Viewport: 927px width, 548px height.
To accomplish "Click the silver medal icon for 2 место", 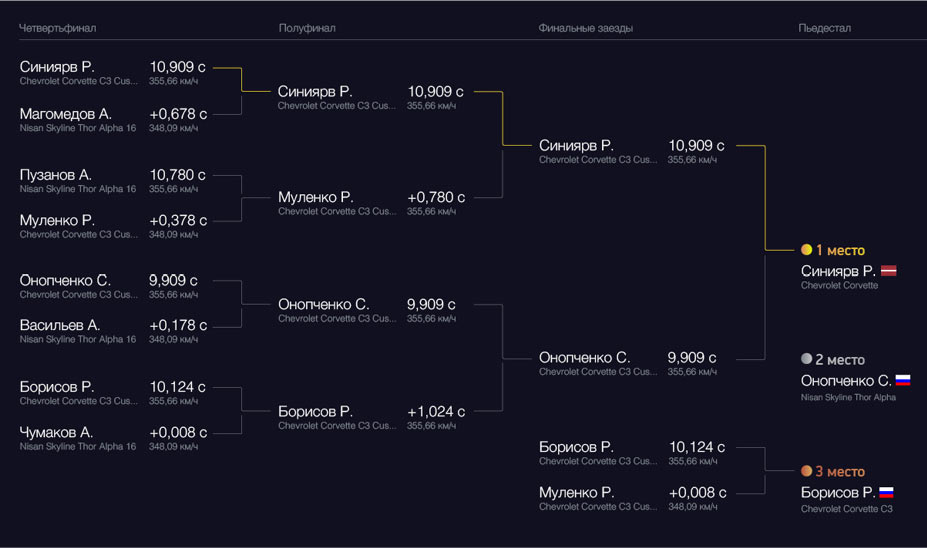I will coord(806,359).
